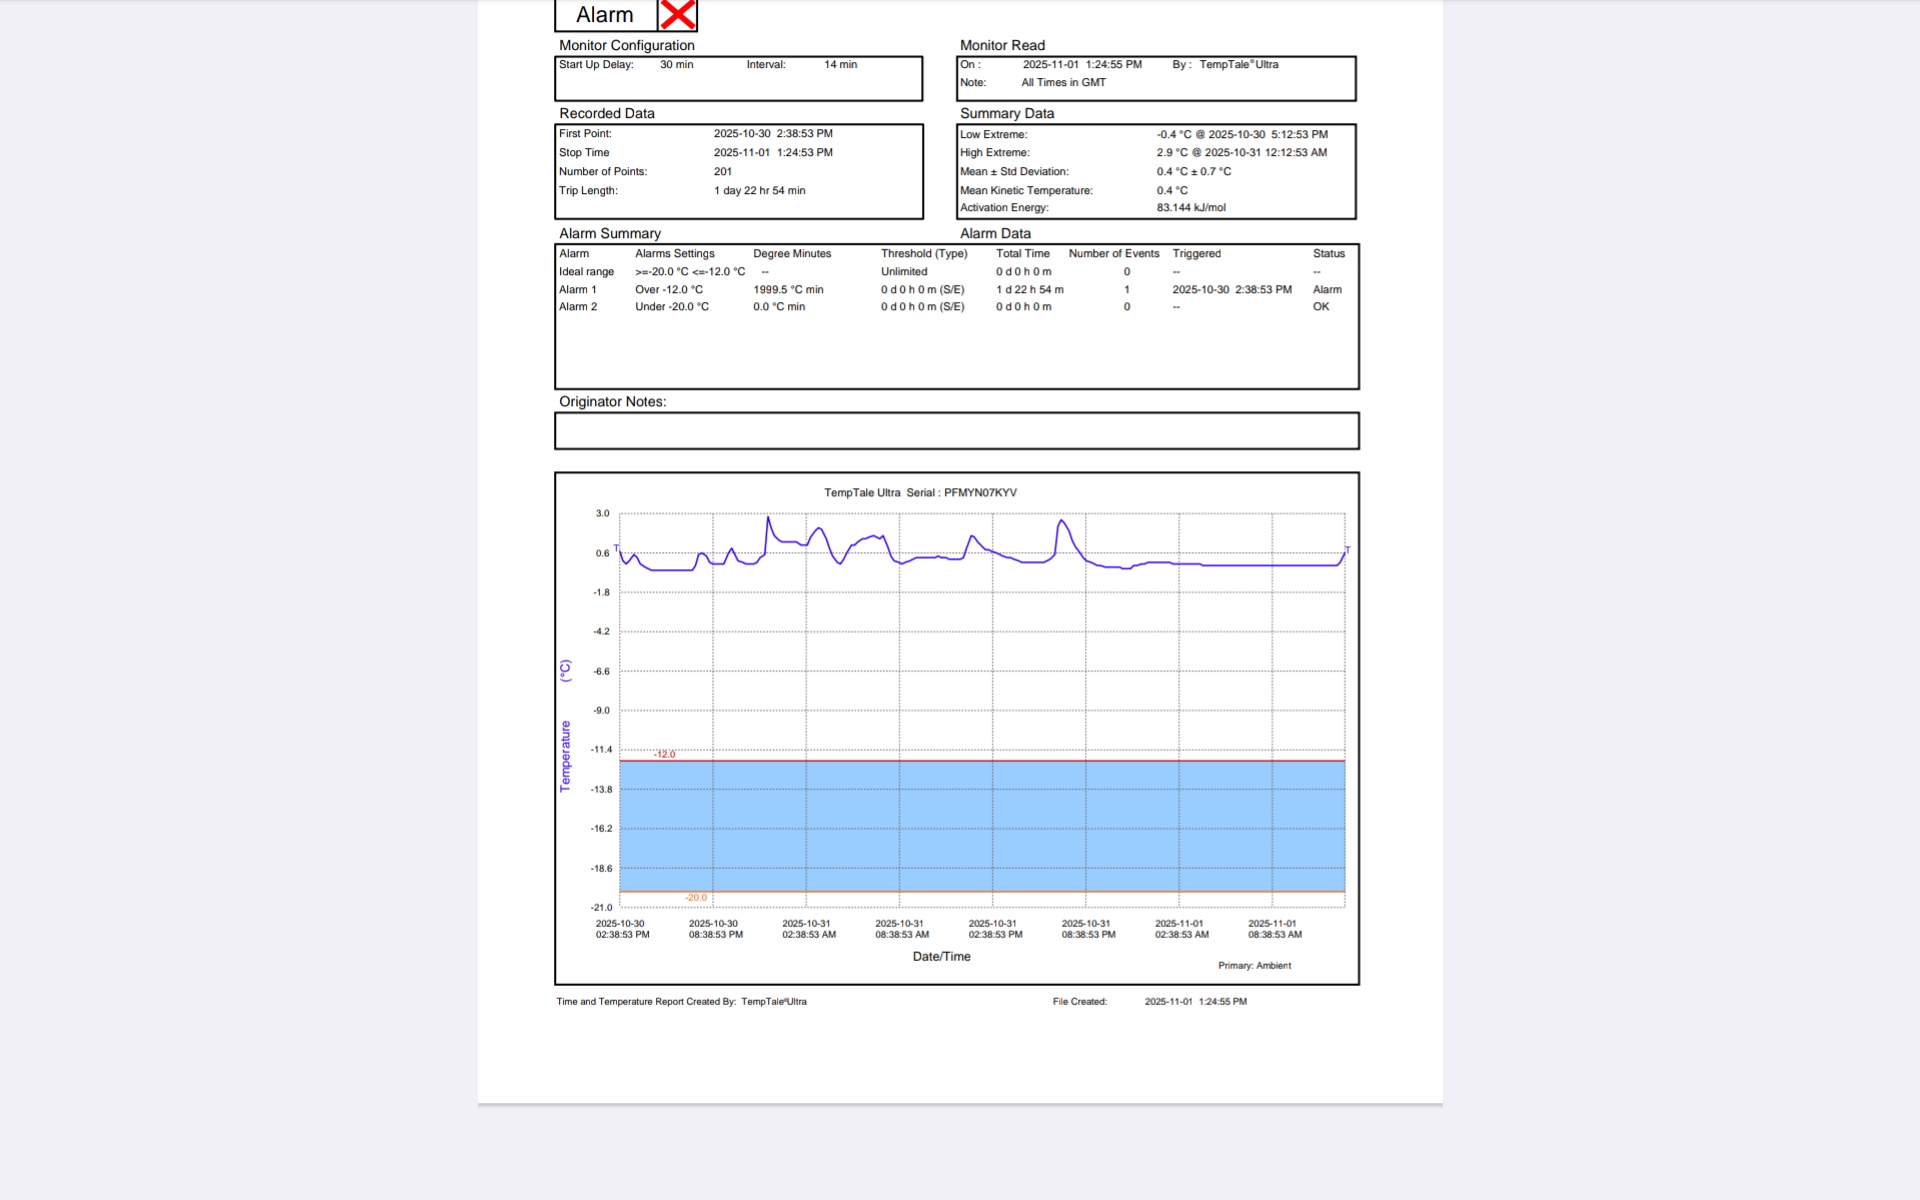
Task: Click the Alarm 2 row label
Action: (x=578, y=307)
